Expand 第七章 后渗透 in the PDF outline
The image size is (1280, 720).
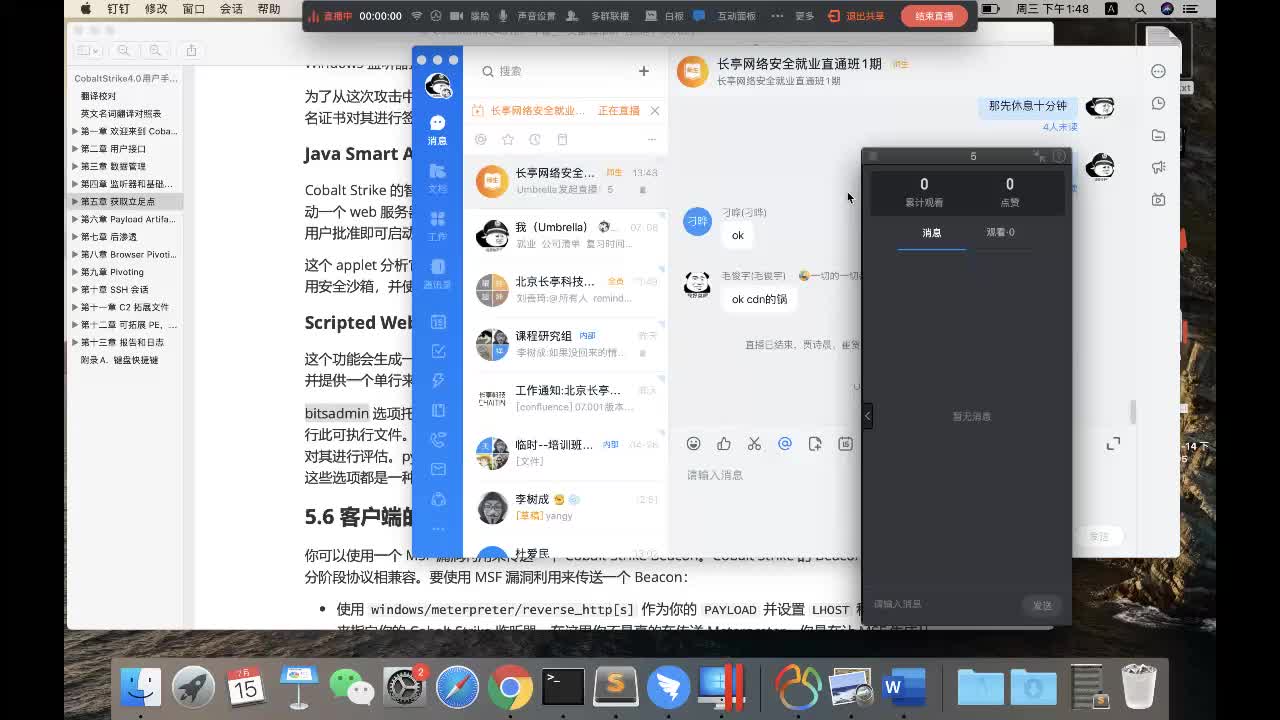(x=75, y=237)
